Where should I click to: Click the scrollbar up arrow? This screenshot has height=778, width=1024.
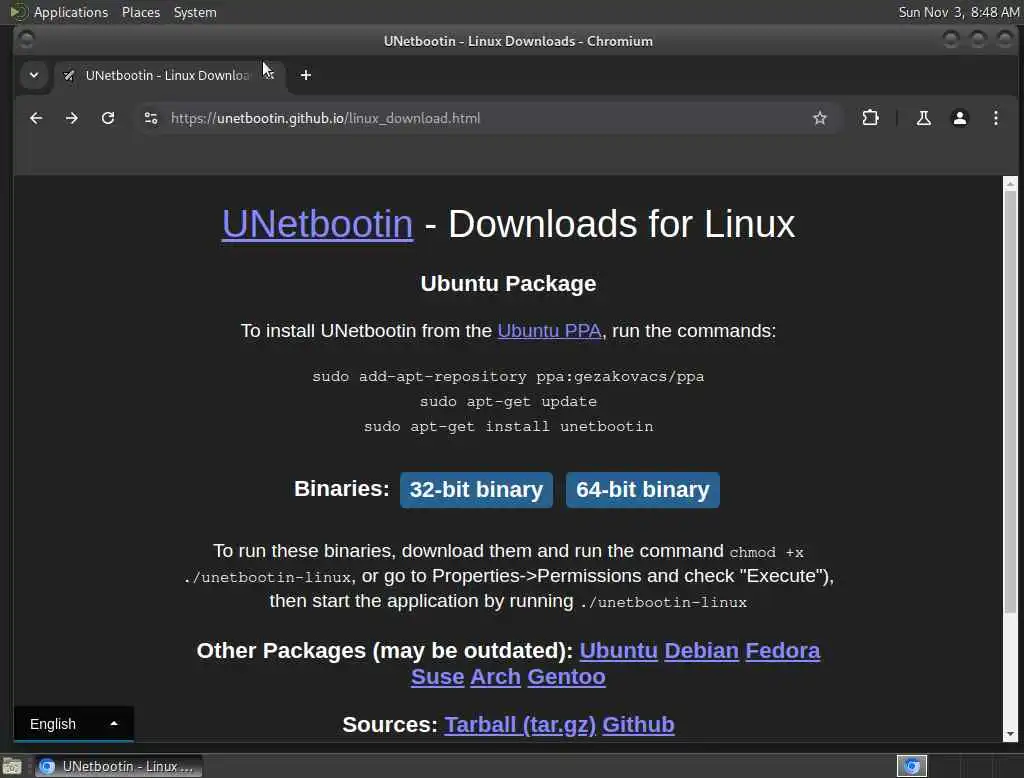point(1010,184)
